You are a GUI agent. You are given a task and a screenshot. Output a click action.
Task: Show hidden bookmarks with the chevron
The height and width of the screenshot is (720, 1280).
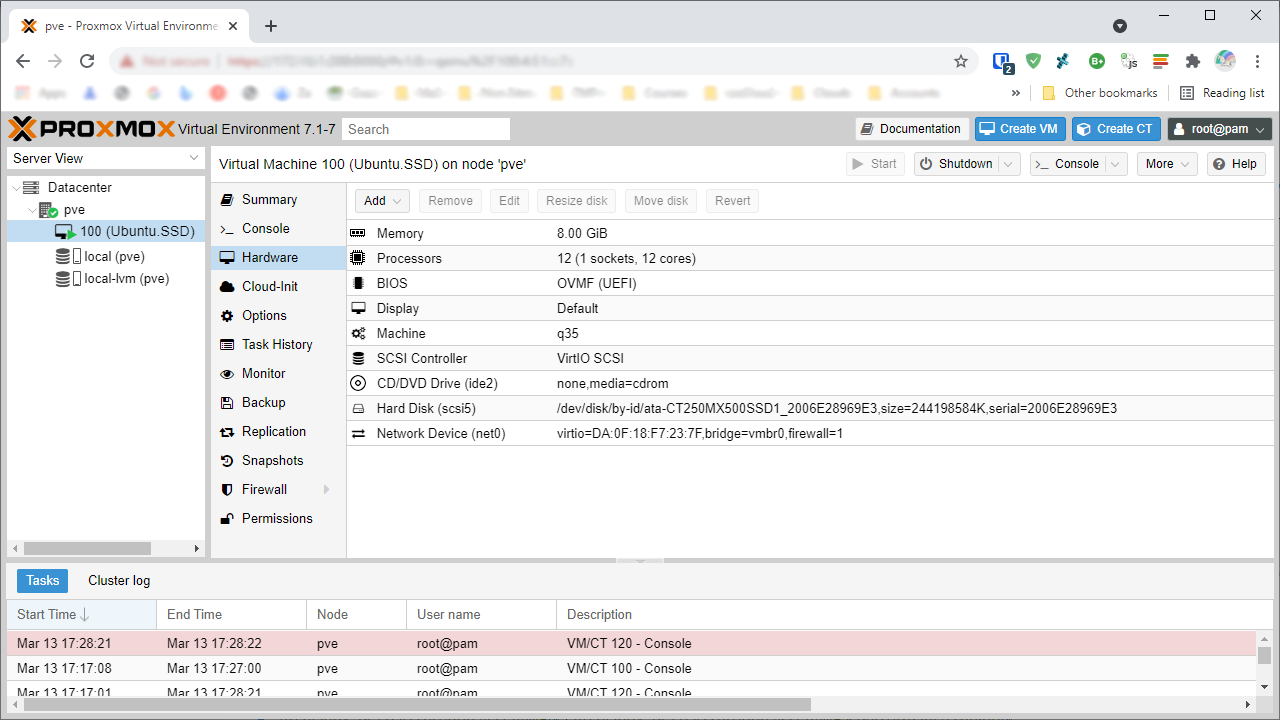tap(1016, 93)
